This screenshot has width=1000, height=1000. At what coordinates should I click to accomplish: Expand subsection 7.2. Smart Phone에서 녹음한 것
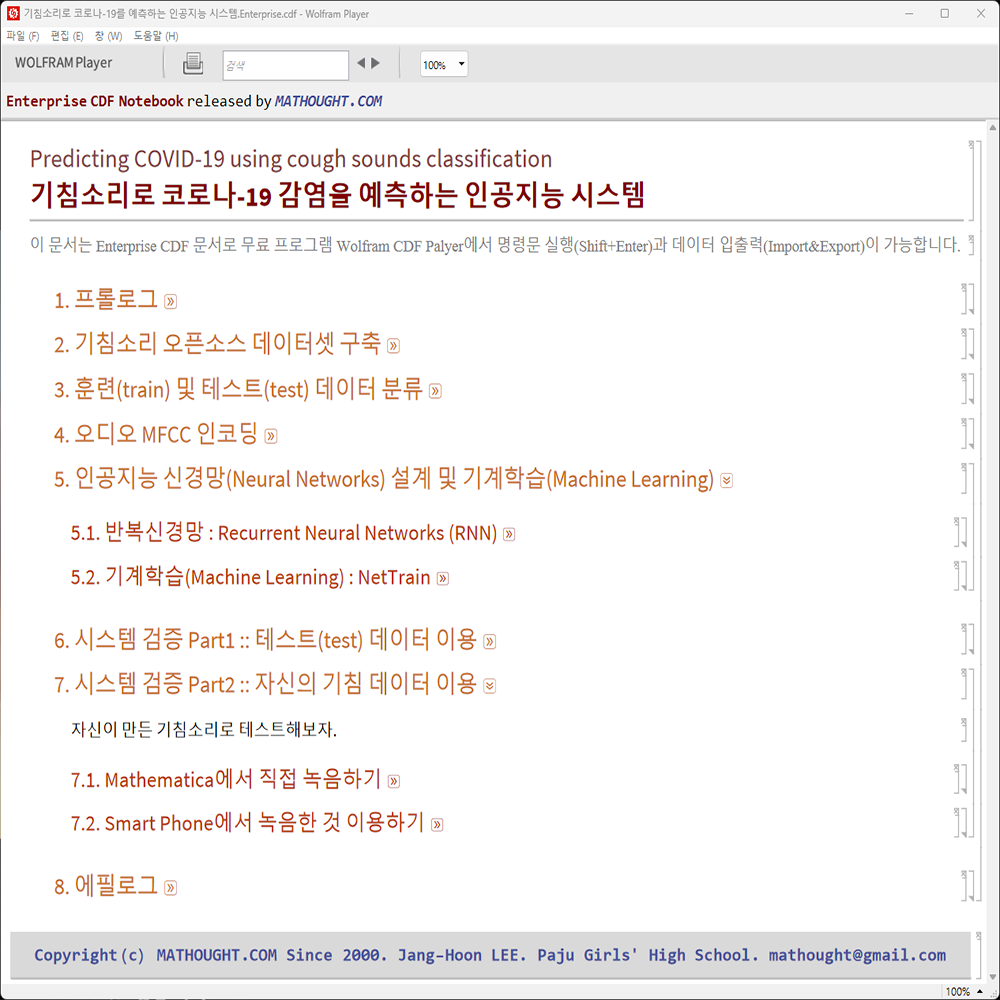tap(437, 825)
